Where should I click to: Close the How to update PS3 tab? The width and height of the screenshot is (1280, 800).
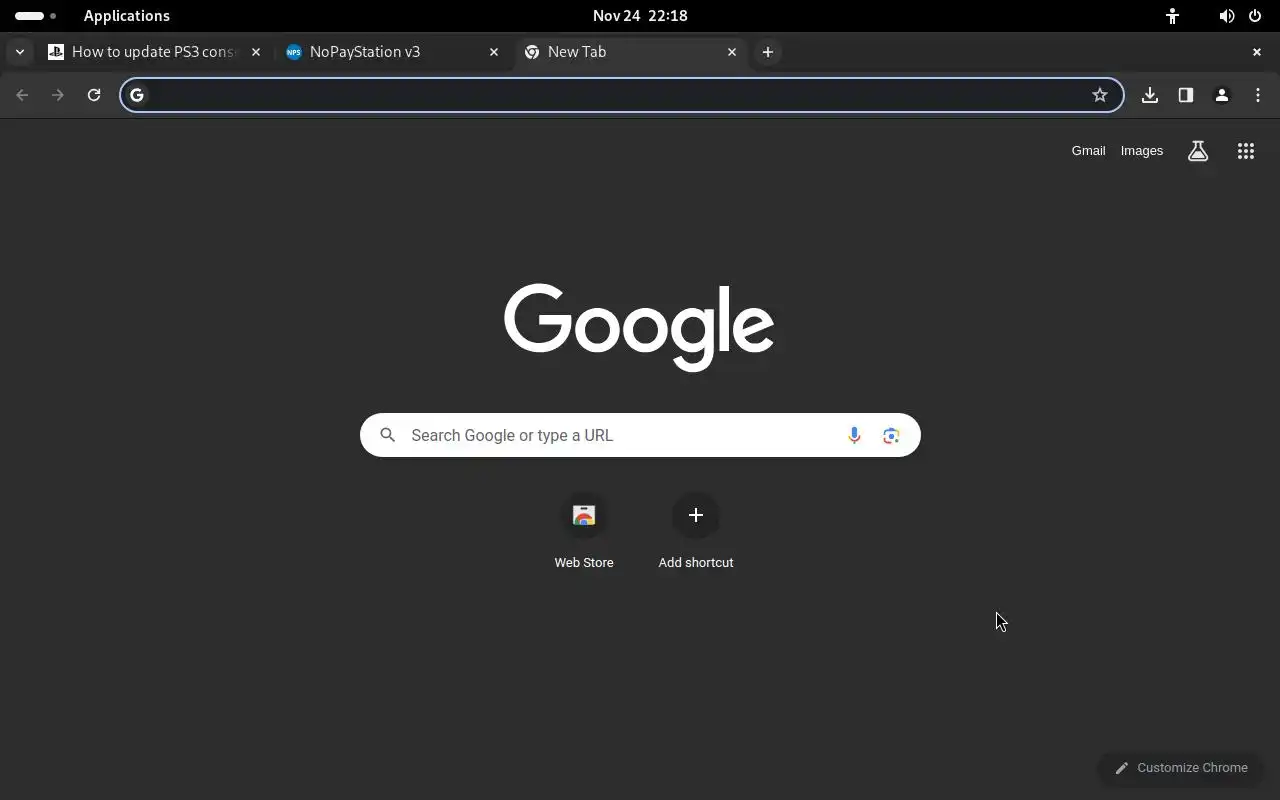click(256, 52)
